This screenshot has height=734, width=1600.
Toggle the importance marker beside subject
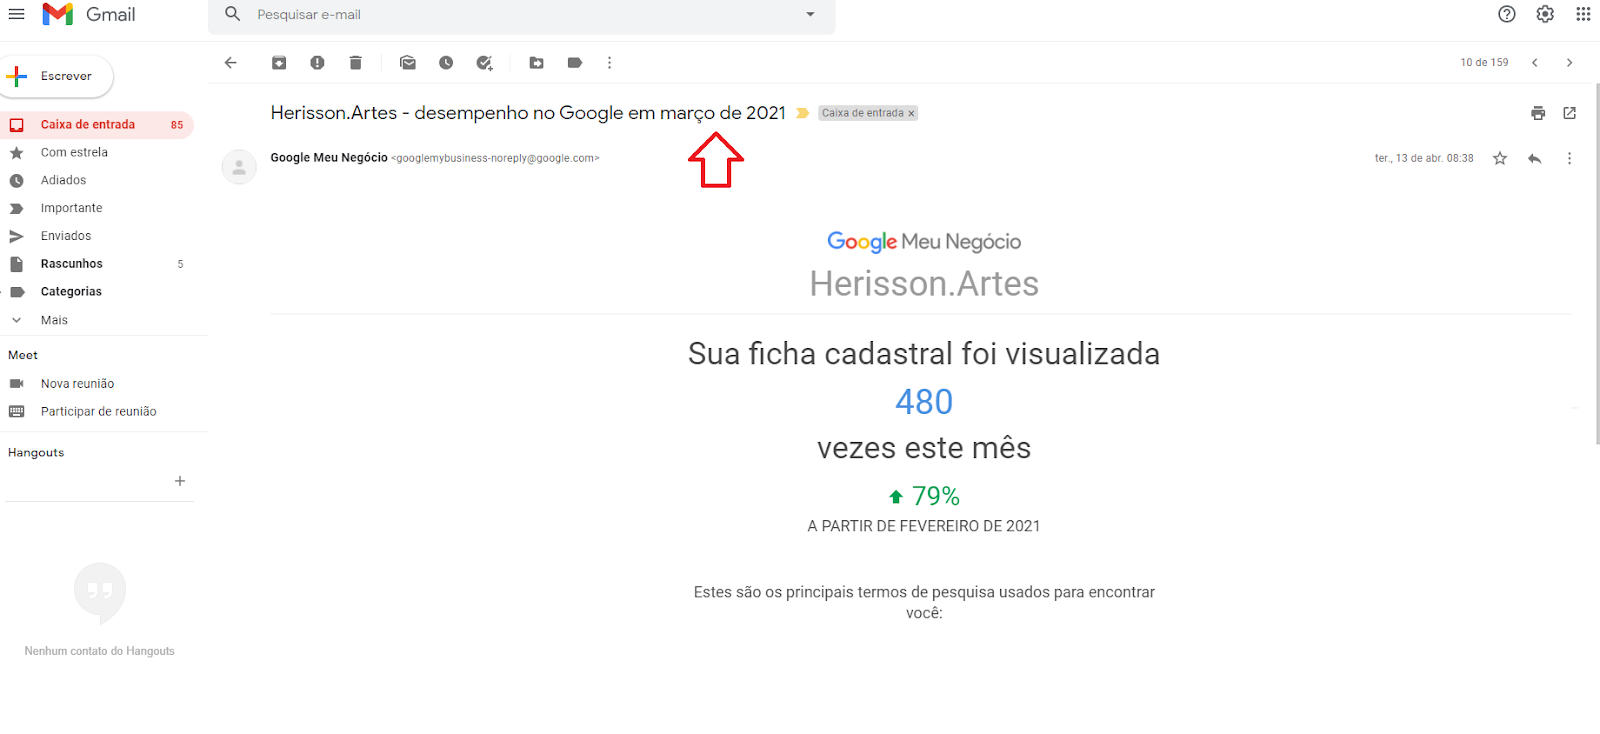802,113
